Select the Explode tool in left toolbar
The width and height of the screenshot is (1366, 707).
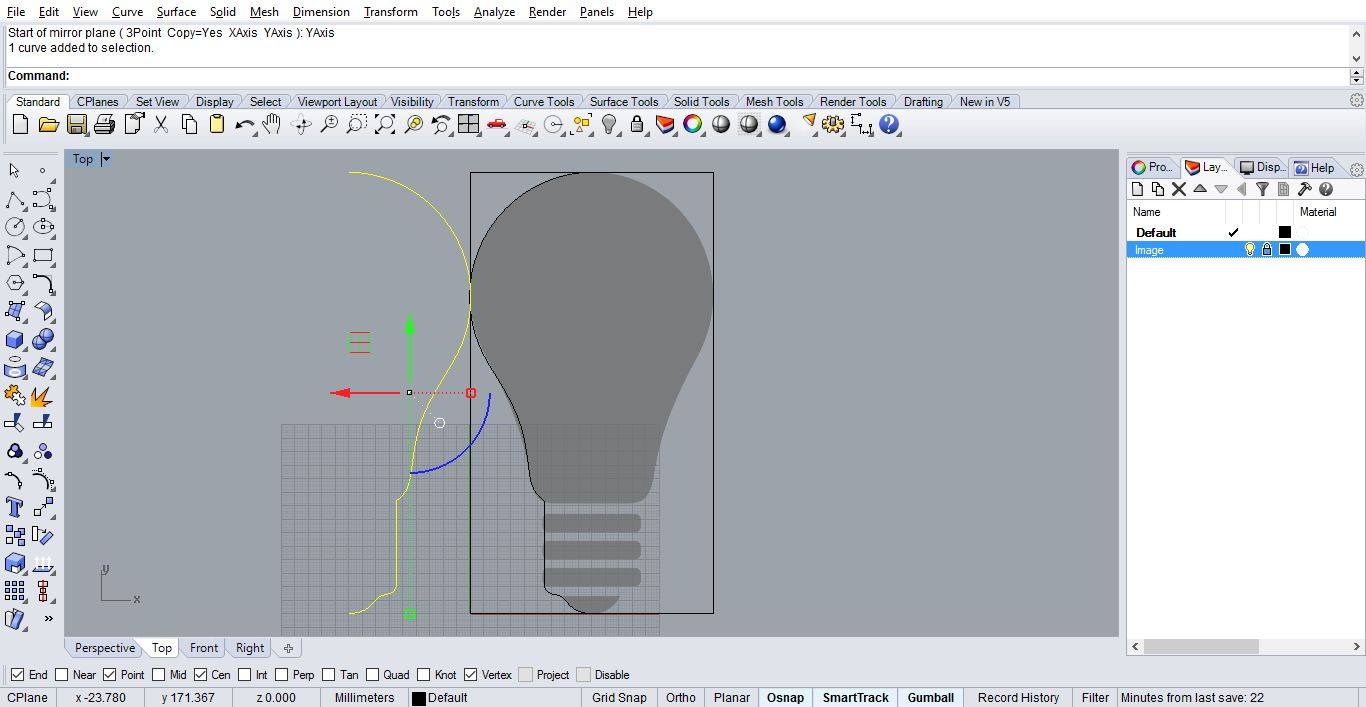pyautogui.click(x=42, y=396)
